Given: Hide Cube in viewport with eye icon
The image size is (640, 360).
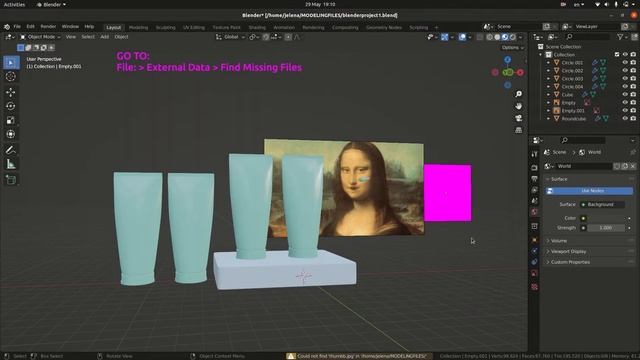Looking at the screenshot, I should 625,95.
